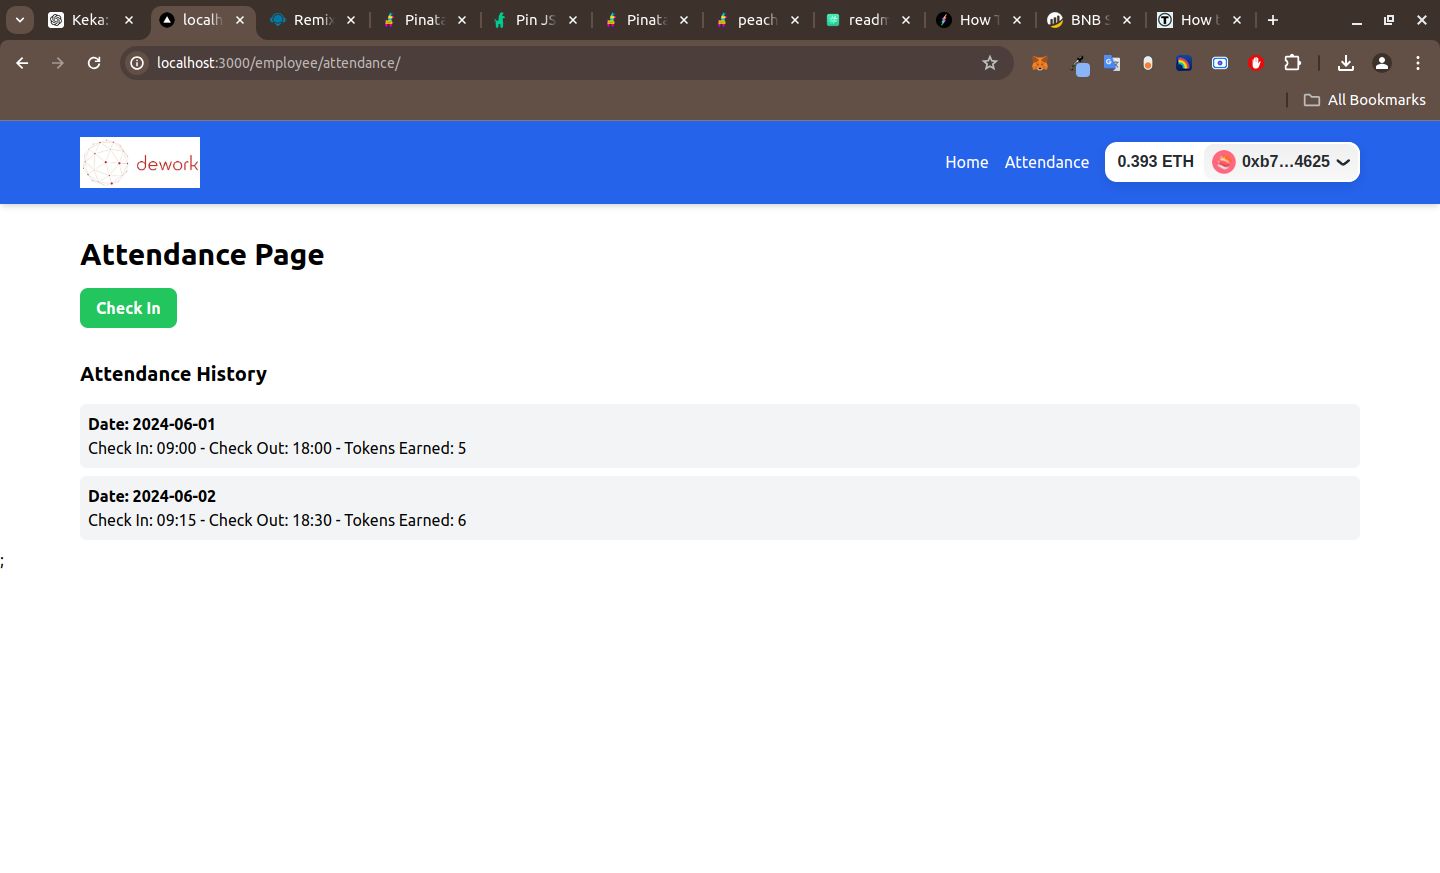The width and height of the screenshot is (1440, 873).
Task: Select the Date: 2024-06-02 history entry
Action: tap(720, 508)
